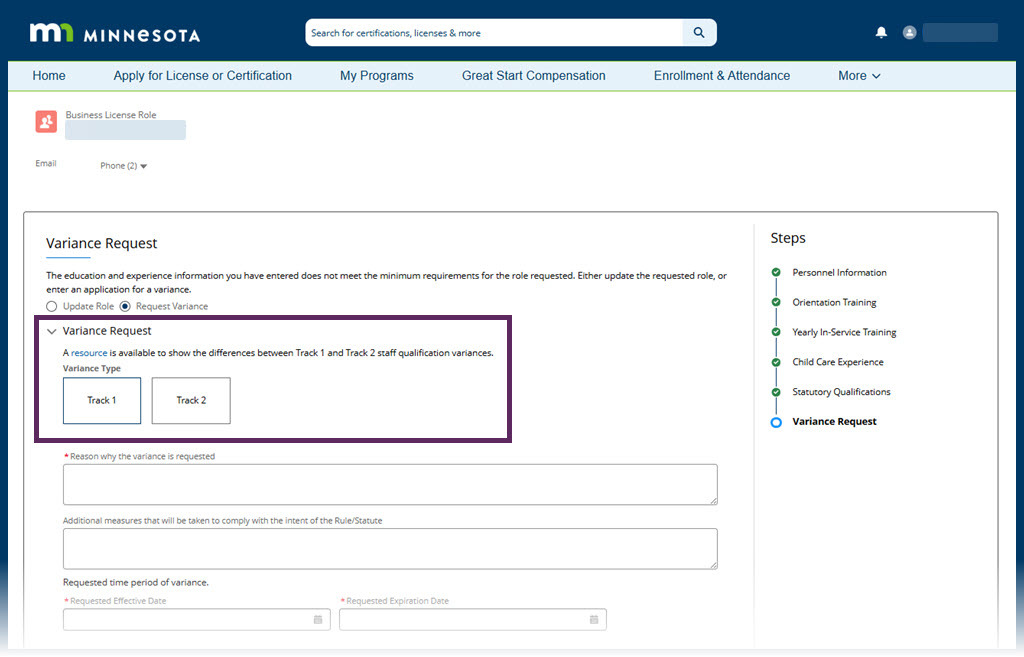This screenshot has width=1024, height=657.
Task: Go to the Home tab
Action: [49, 76]
